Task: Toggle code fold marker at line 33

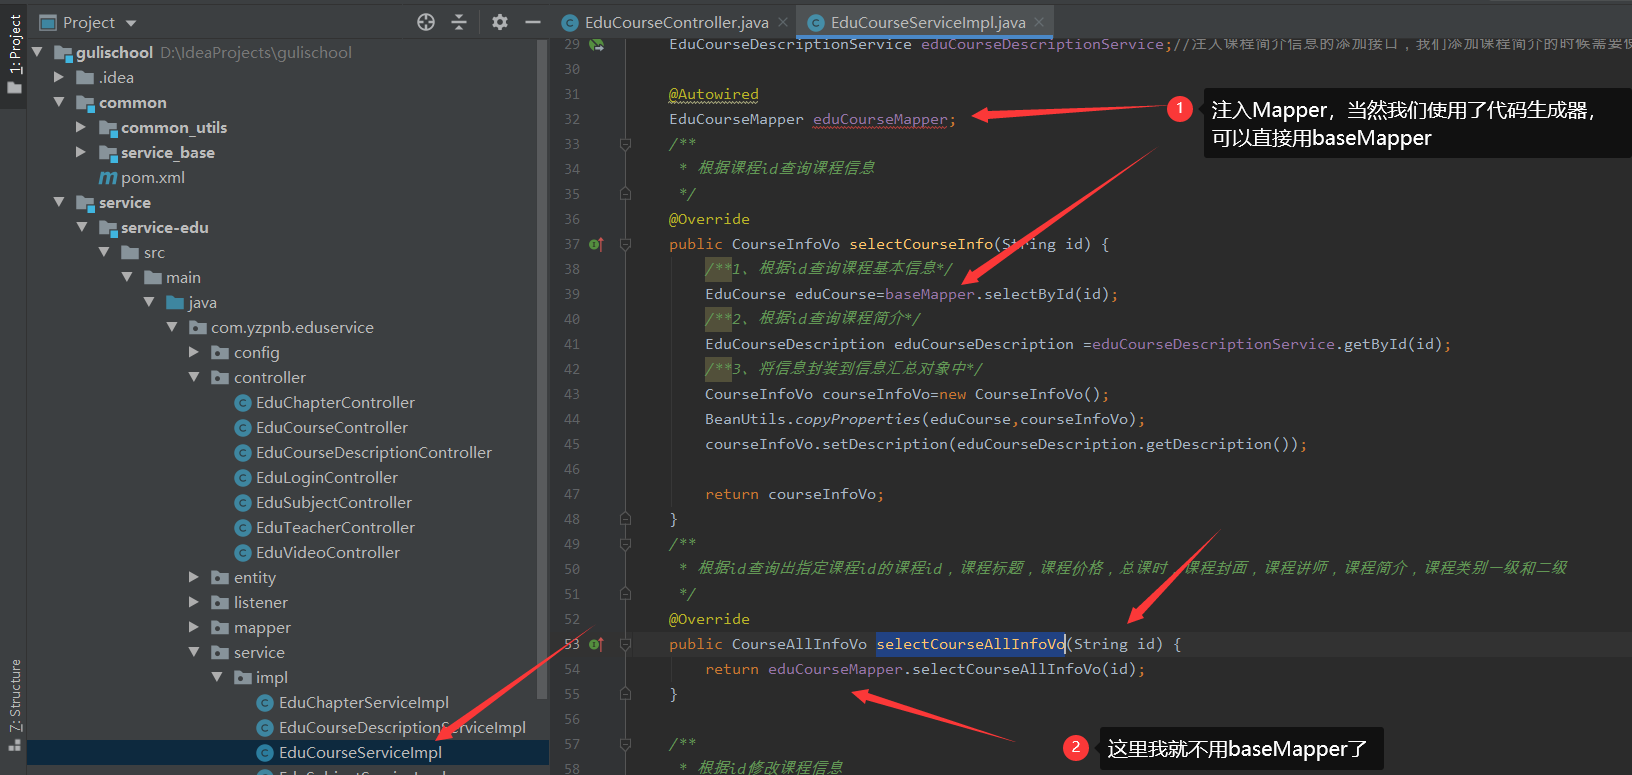Action: (x=625, y=144)
